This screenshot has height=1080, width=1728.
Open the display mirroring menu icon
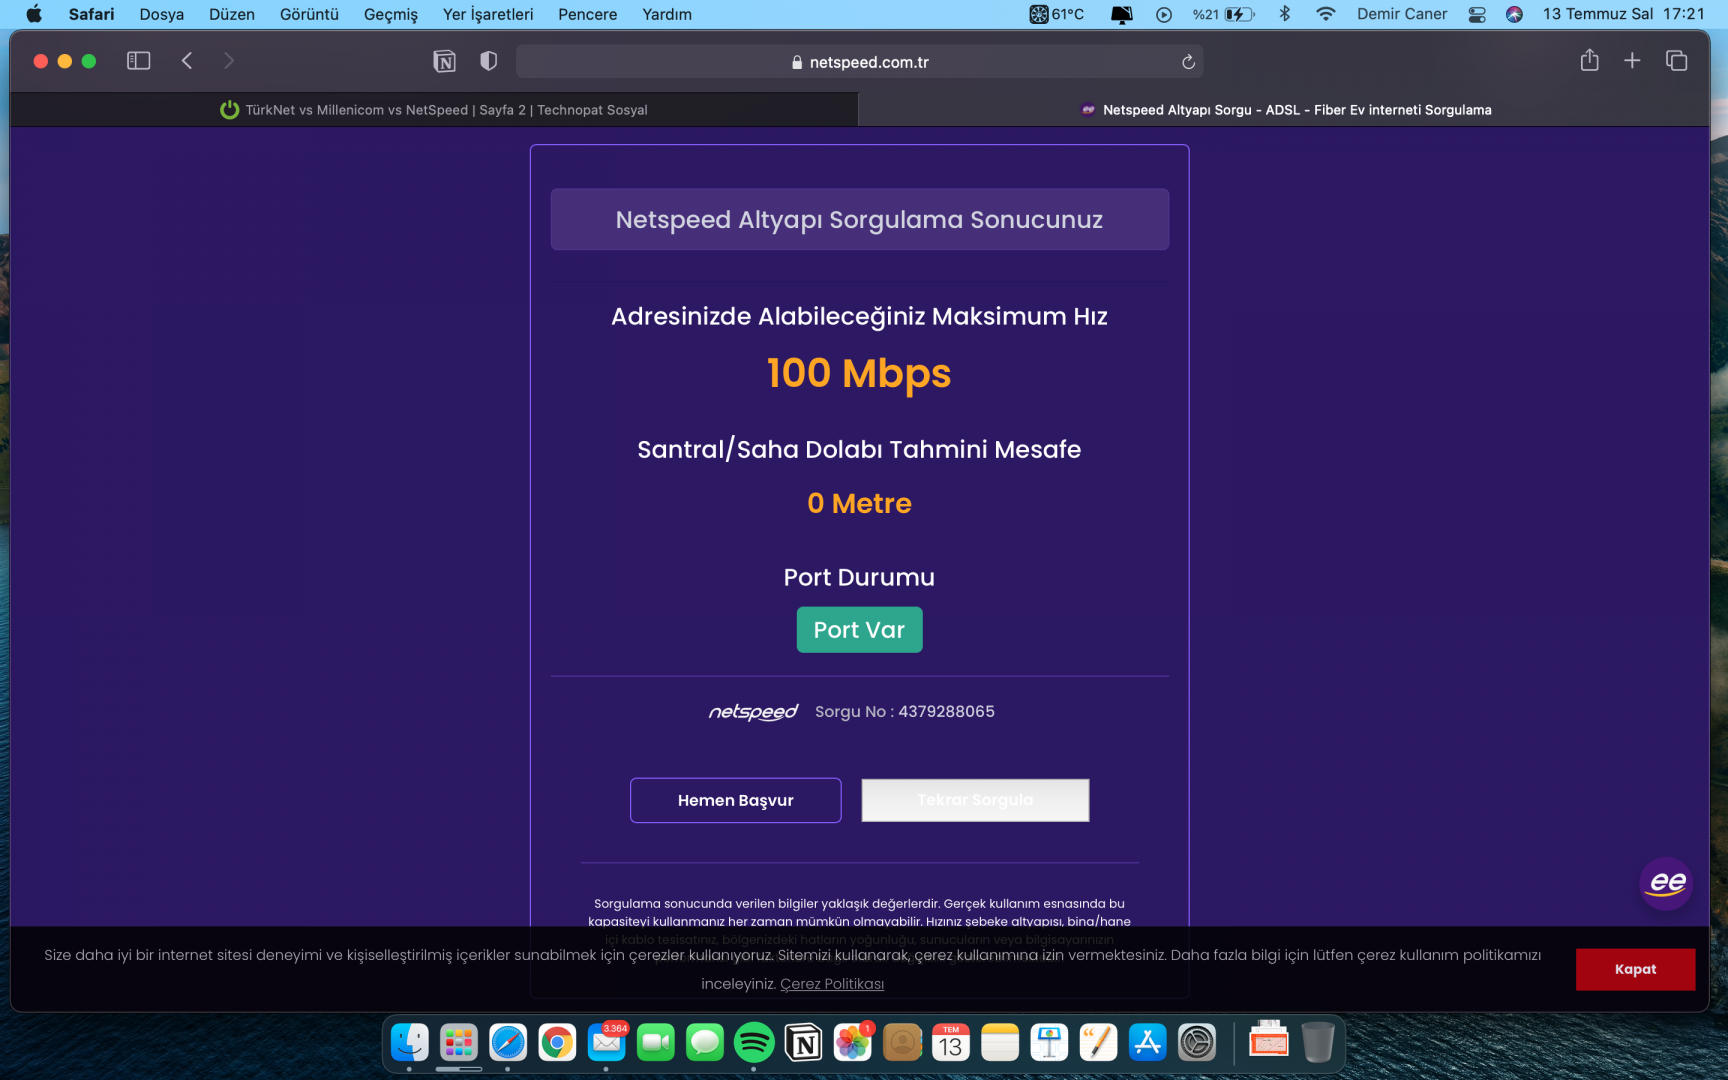1122,14
